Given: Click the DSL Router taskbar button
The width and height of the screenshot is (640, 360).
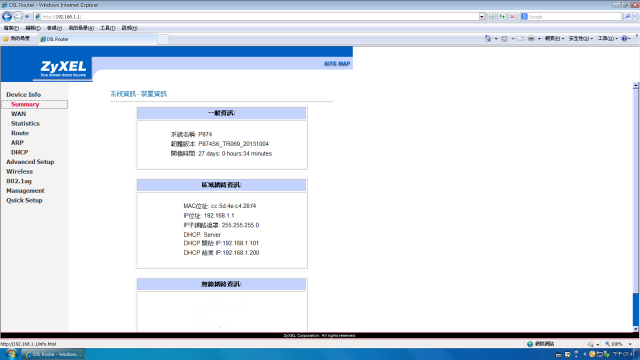Looking at the screenshot, I should 53,354.
